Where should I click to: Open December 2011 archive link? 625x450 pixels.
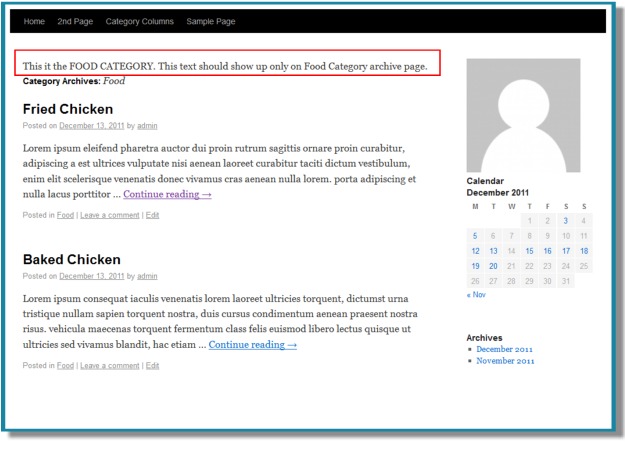pyautogui.click(x=504, y=349)
